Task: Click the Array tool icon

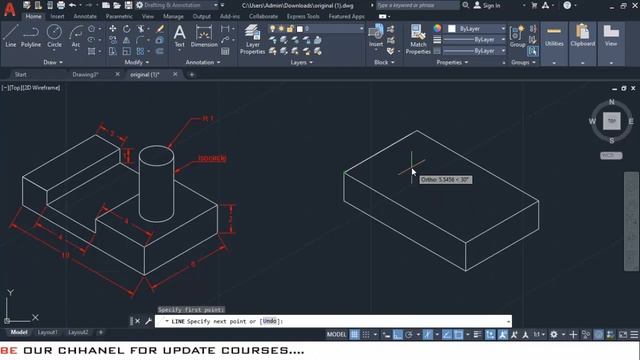Action: 140,51
